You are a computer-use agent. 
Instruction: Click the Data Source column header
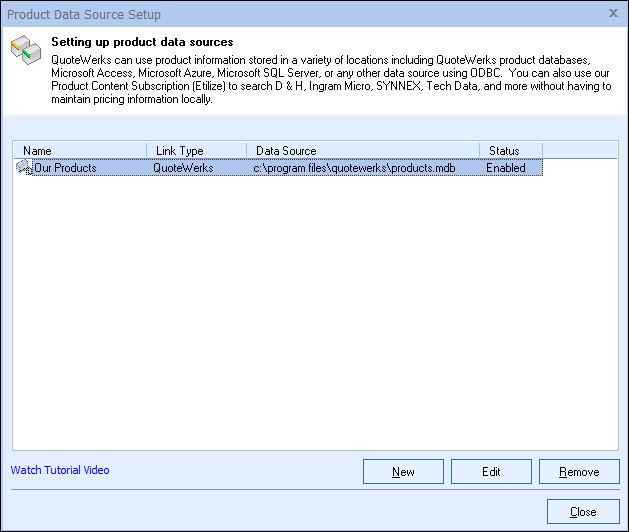tap(362, 151)
